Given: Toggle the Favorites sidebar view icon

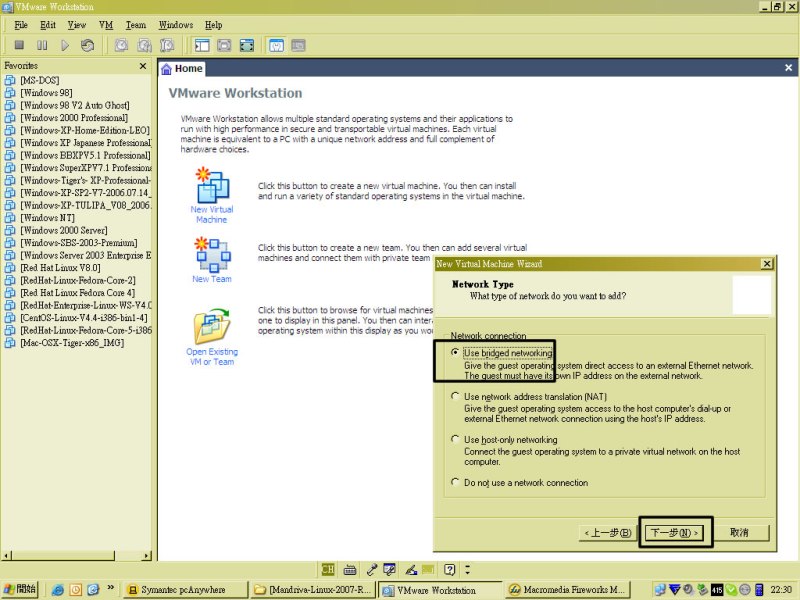Looking at the screenshot, I should coord(201,45).
